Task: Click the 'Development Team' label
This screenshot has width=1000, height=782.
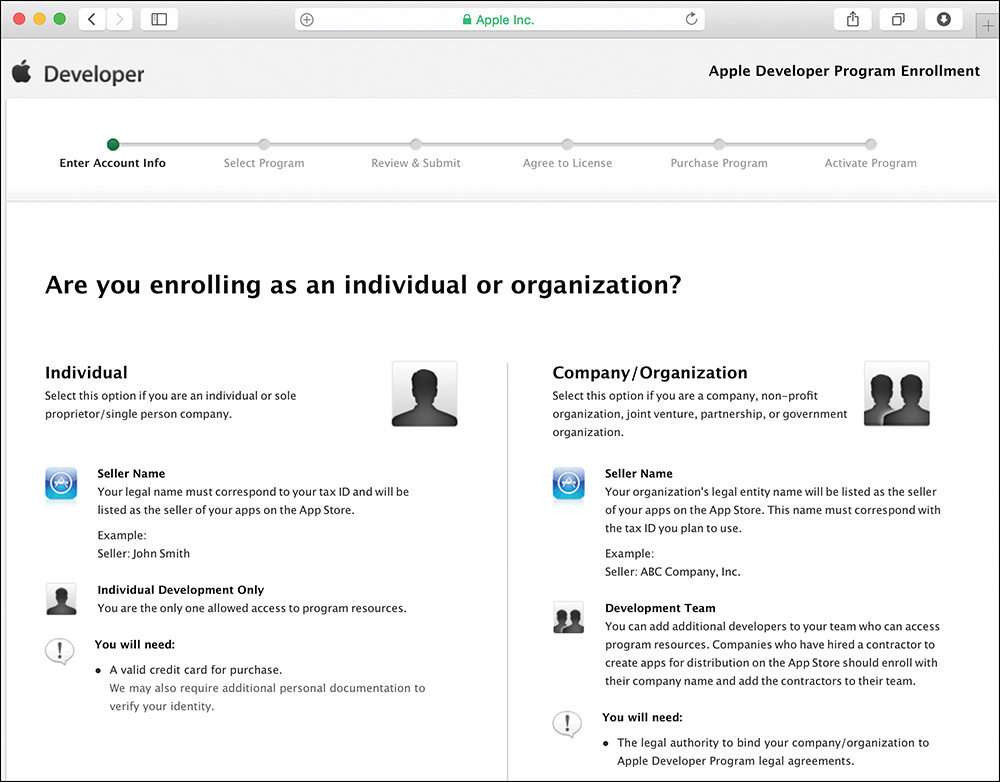Action: pos(660,609)
